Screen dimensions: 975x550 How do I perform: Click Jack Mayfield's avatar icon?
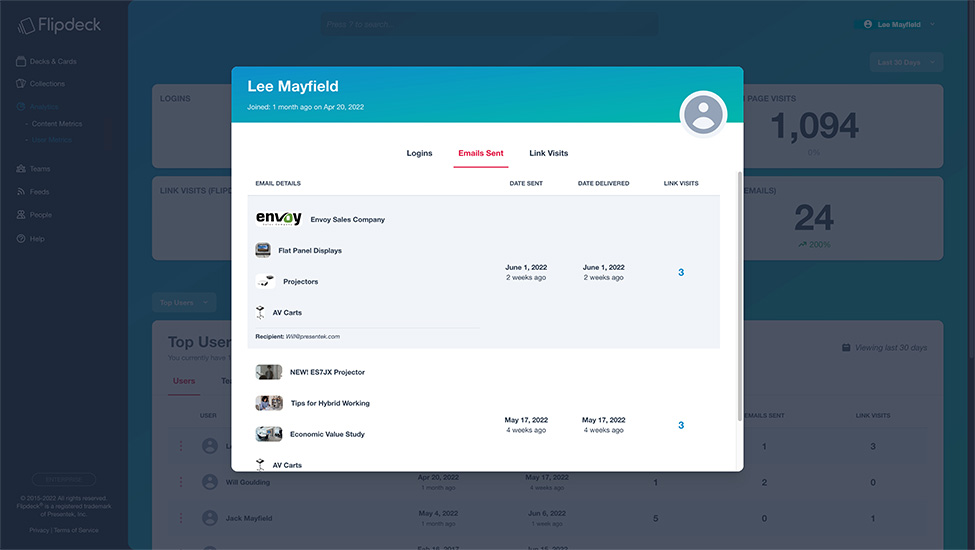click(x=210, y=518)
